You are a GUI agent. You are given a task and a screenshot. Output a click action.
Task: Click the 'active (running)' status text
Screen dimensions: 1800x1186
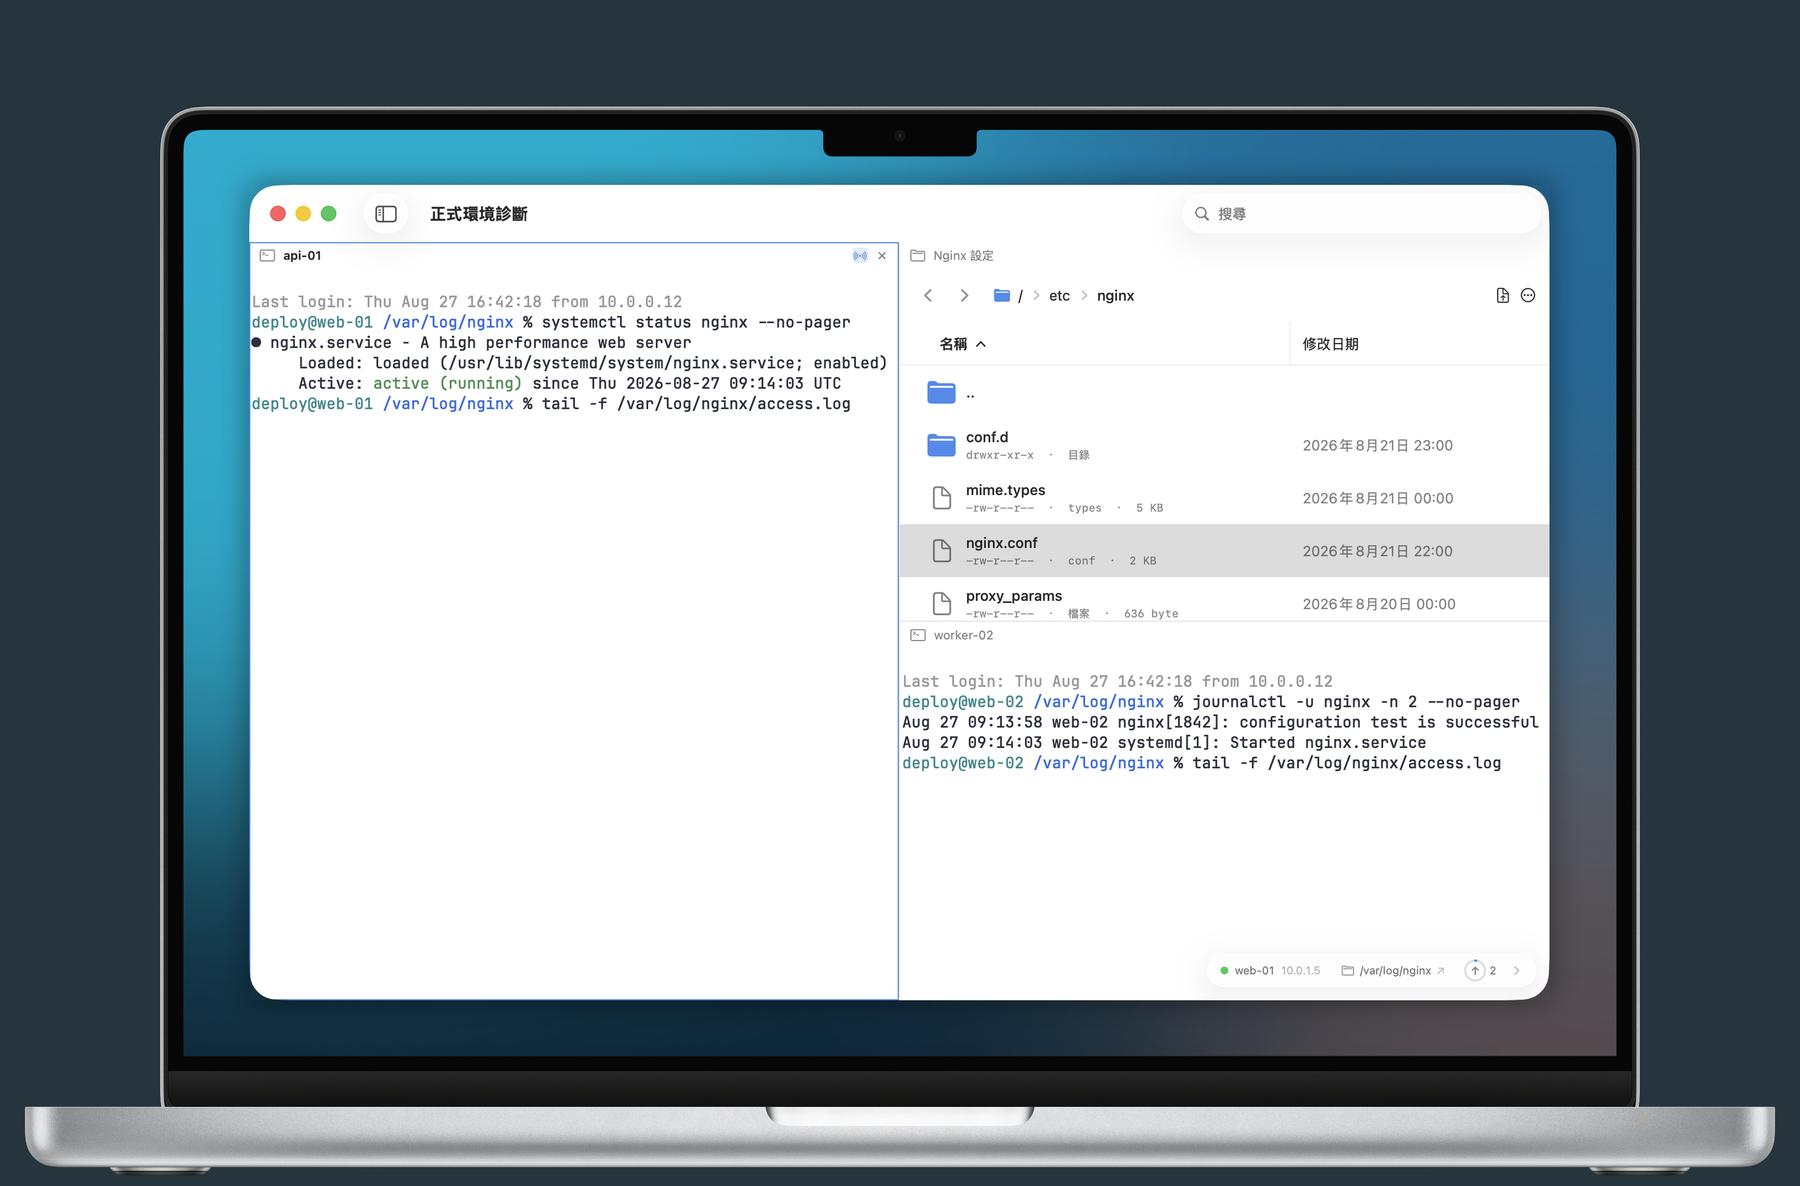point(447,384)
